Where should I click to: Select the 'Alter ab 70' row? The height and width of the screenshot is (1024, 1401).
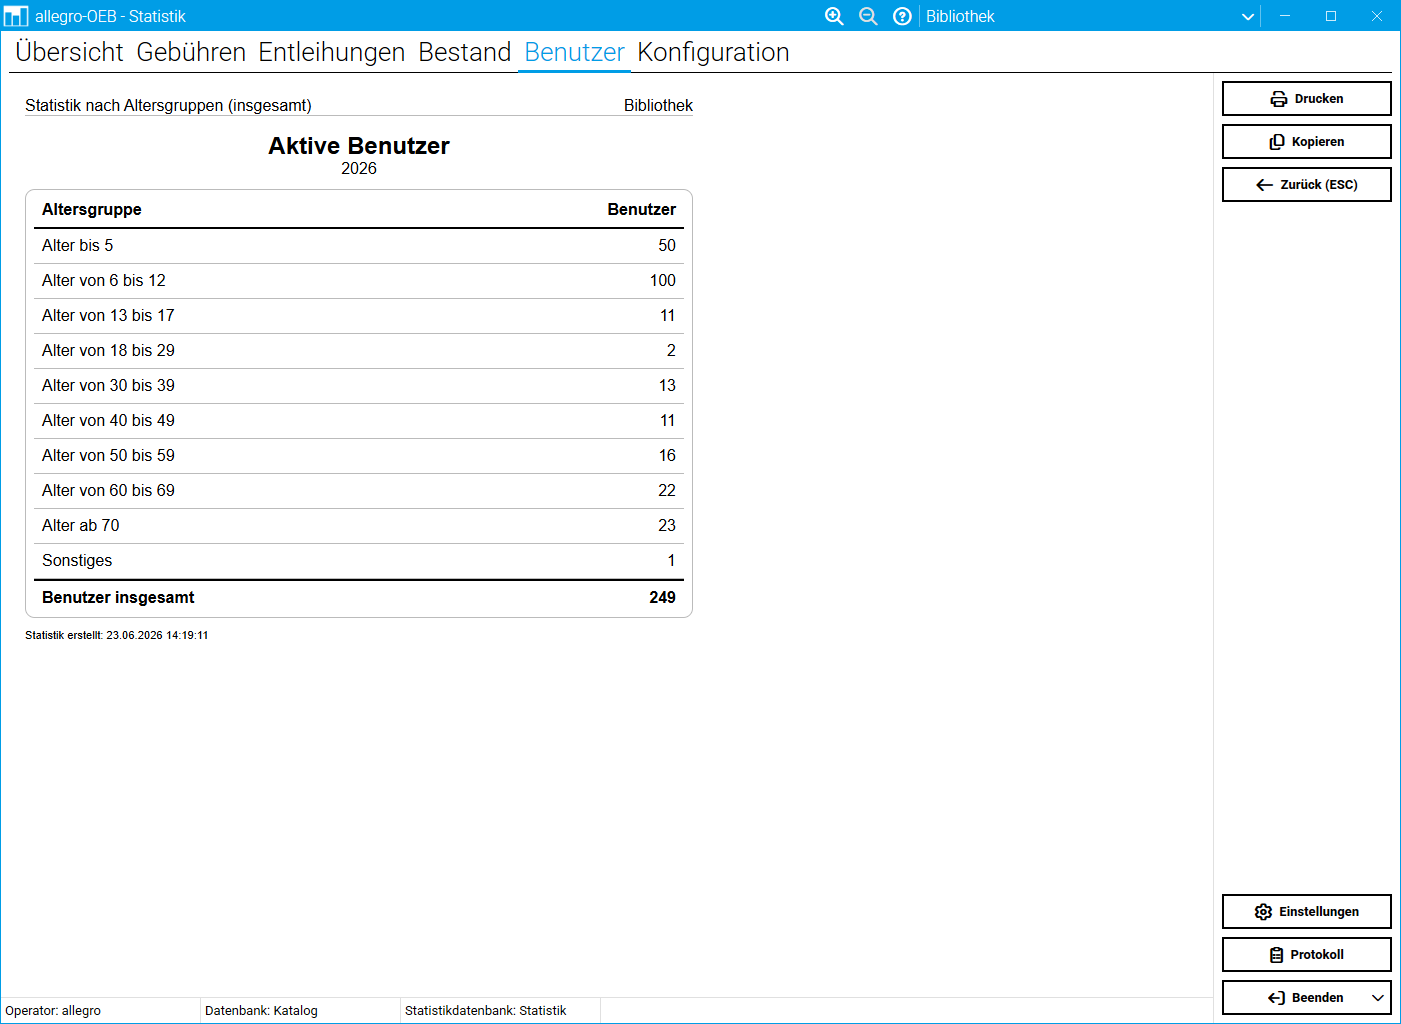click(x=359, y=526)
